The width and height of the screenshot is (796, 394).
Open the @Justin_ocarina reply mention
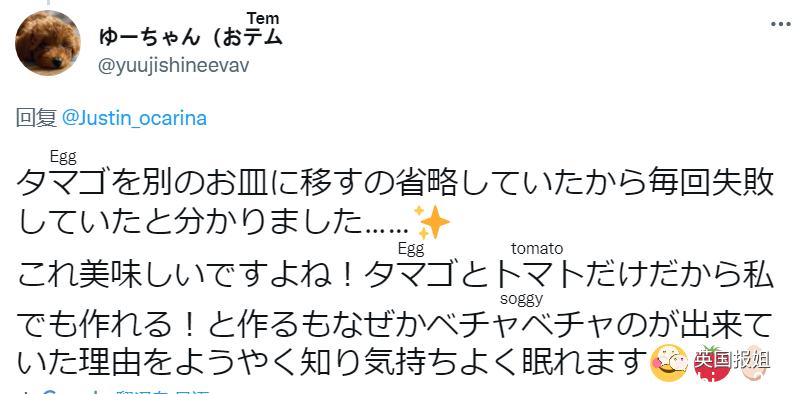point(134,118)
